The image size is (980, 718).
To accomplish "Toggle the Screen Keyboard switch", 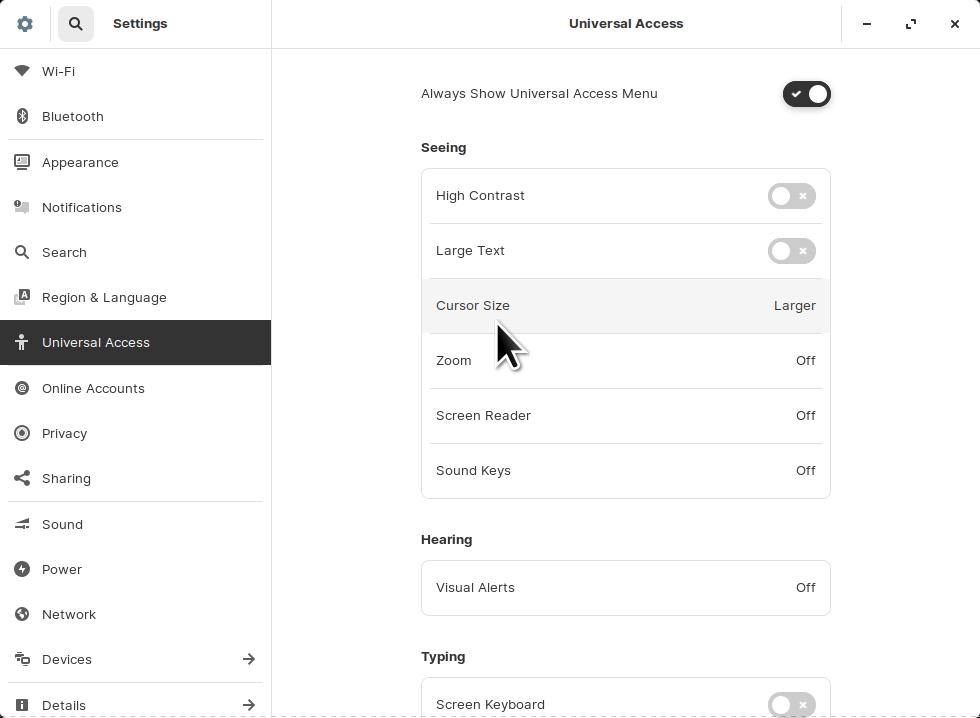I will (x=791, y=705).
